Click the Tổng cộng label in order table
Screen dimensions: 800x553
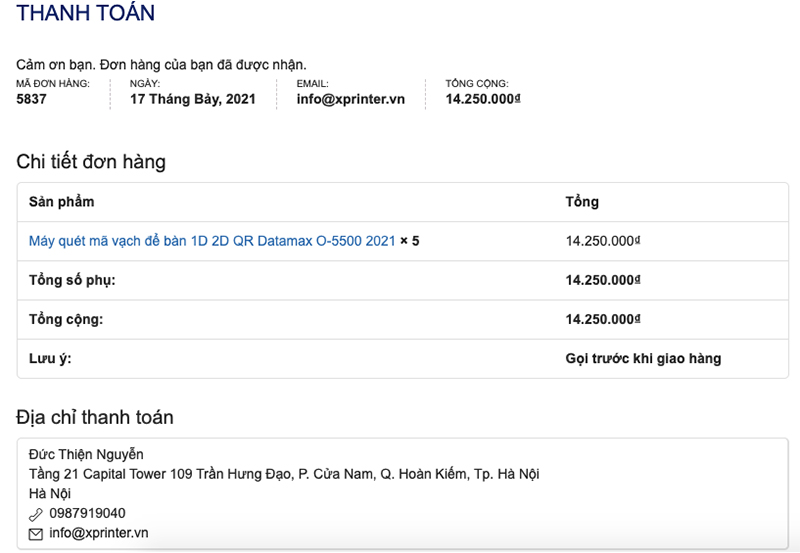tap(66, 319)
